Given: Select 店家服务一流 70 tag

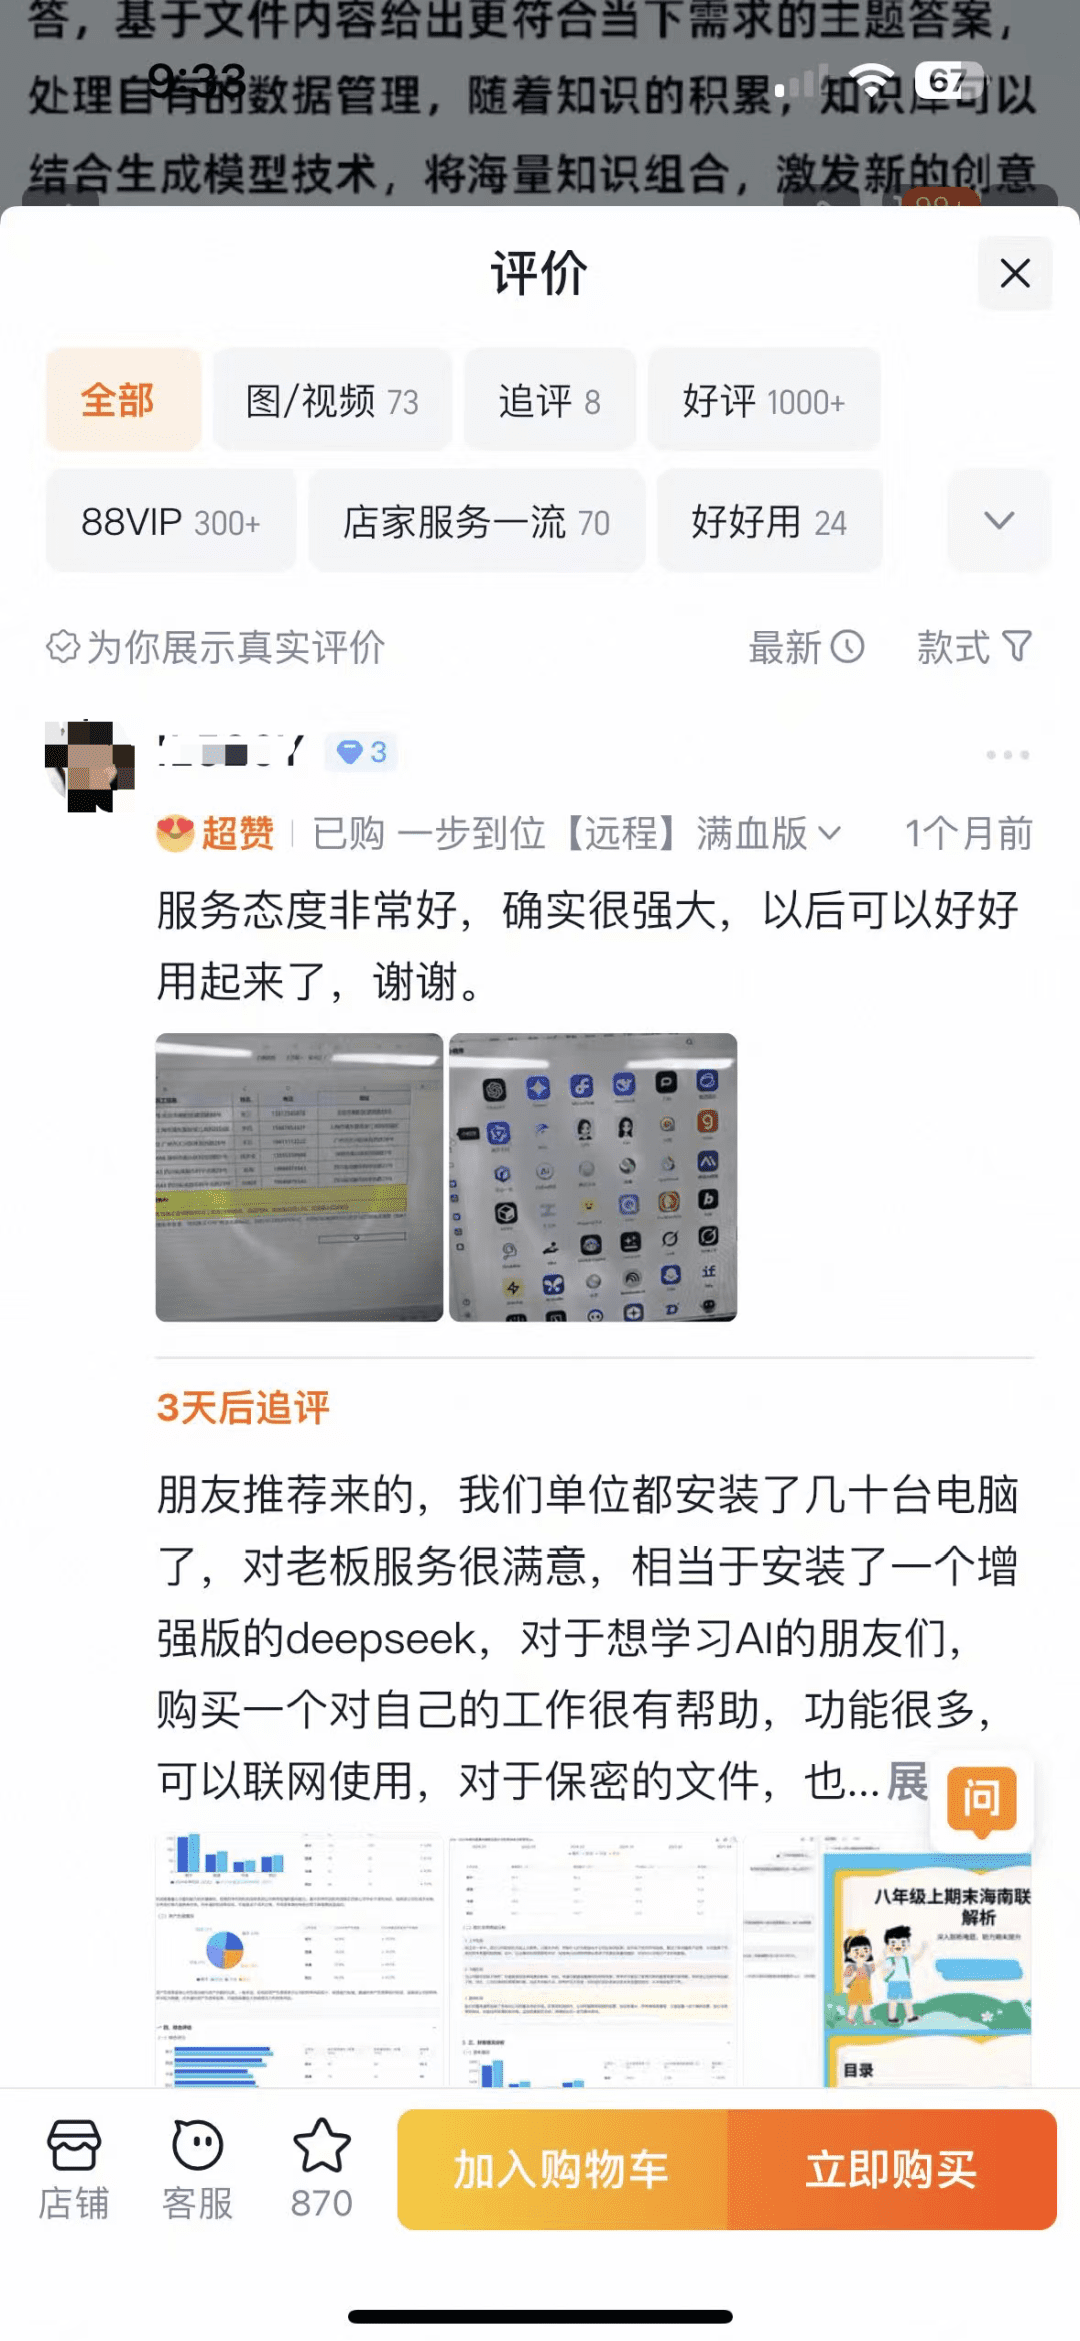Looking at the screenshot, I should 477,520.
